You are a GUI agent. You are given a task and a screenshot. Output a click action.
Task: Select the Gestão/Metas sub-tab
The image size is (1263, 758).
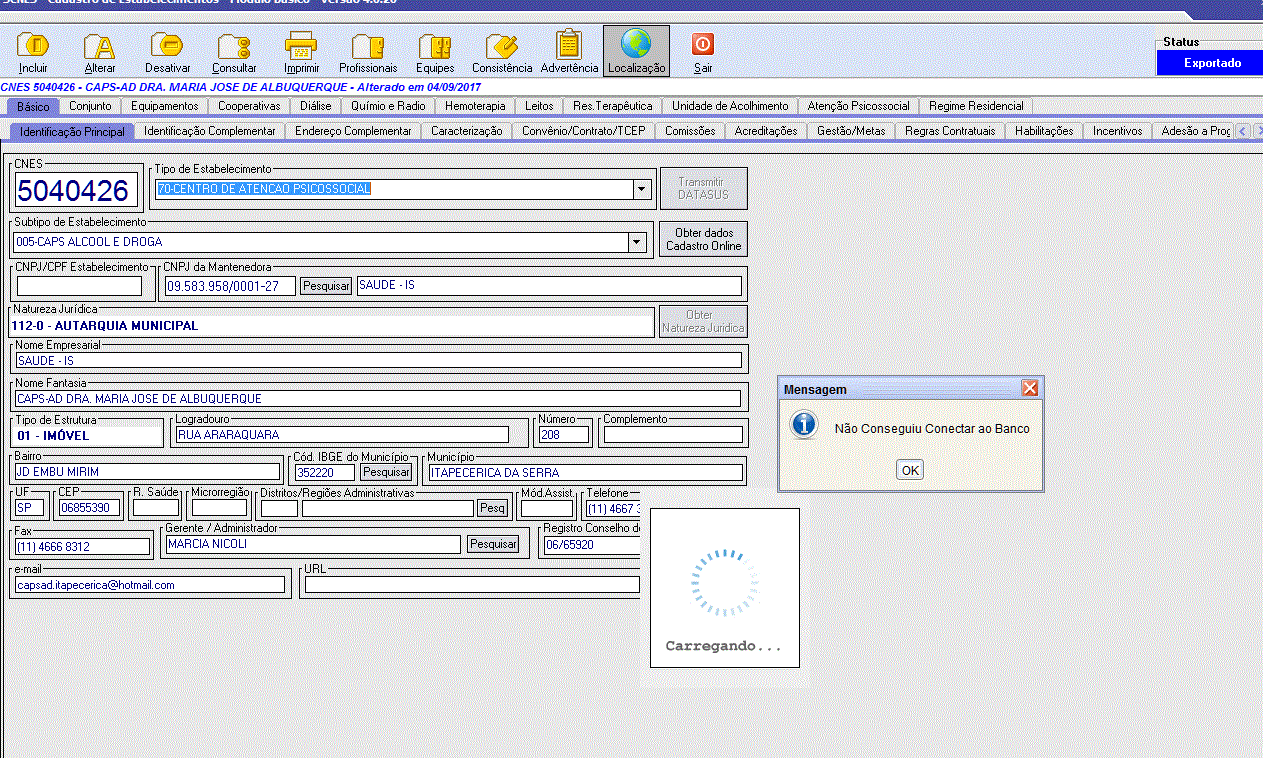[x=851, y=131]
